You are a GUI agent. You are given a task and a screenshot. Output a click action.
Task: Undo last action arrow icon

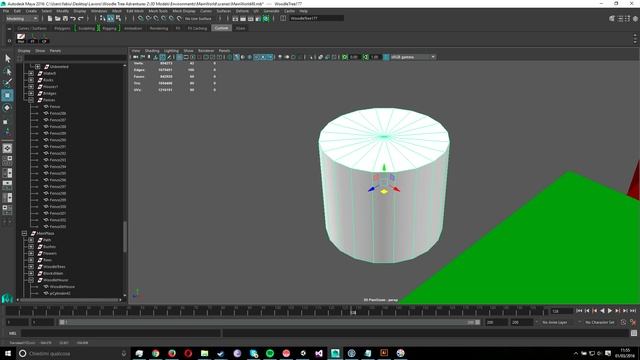73,18
